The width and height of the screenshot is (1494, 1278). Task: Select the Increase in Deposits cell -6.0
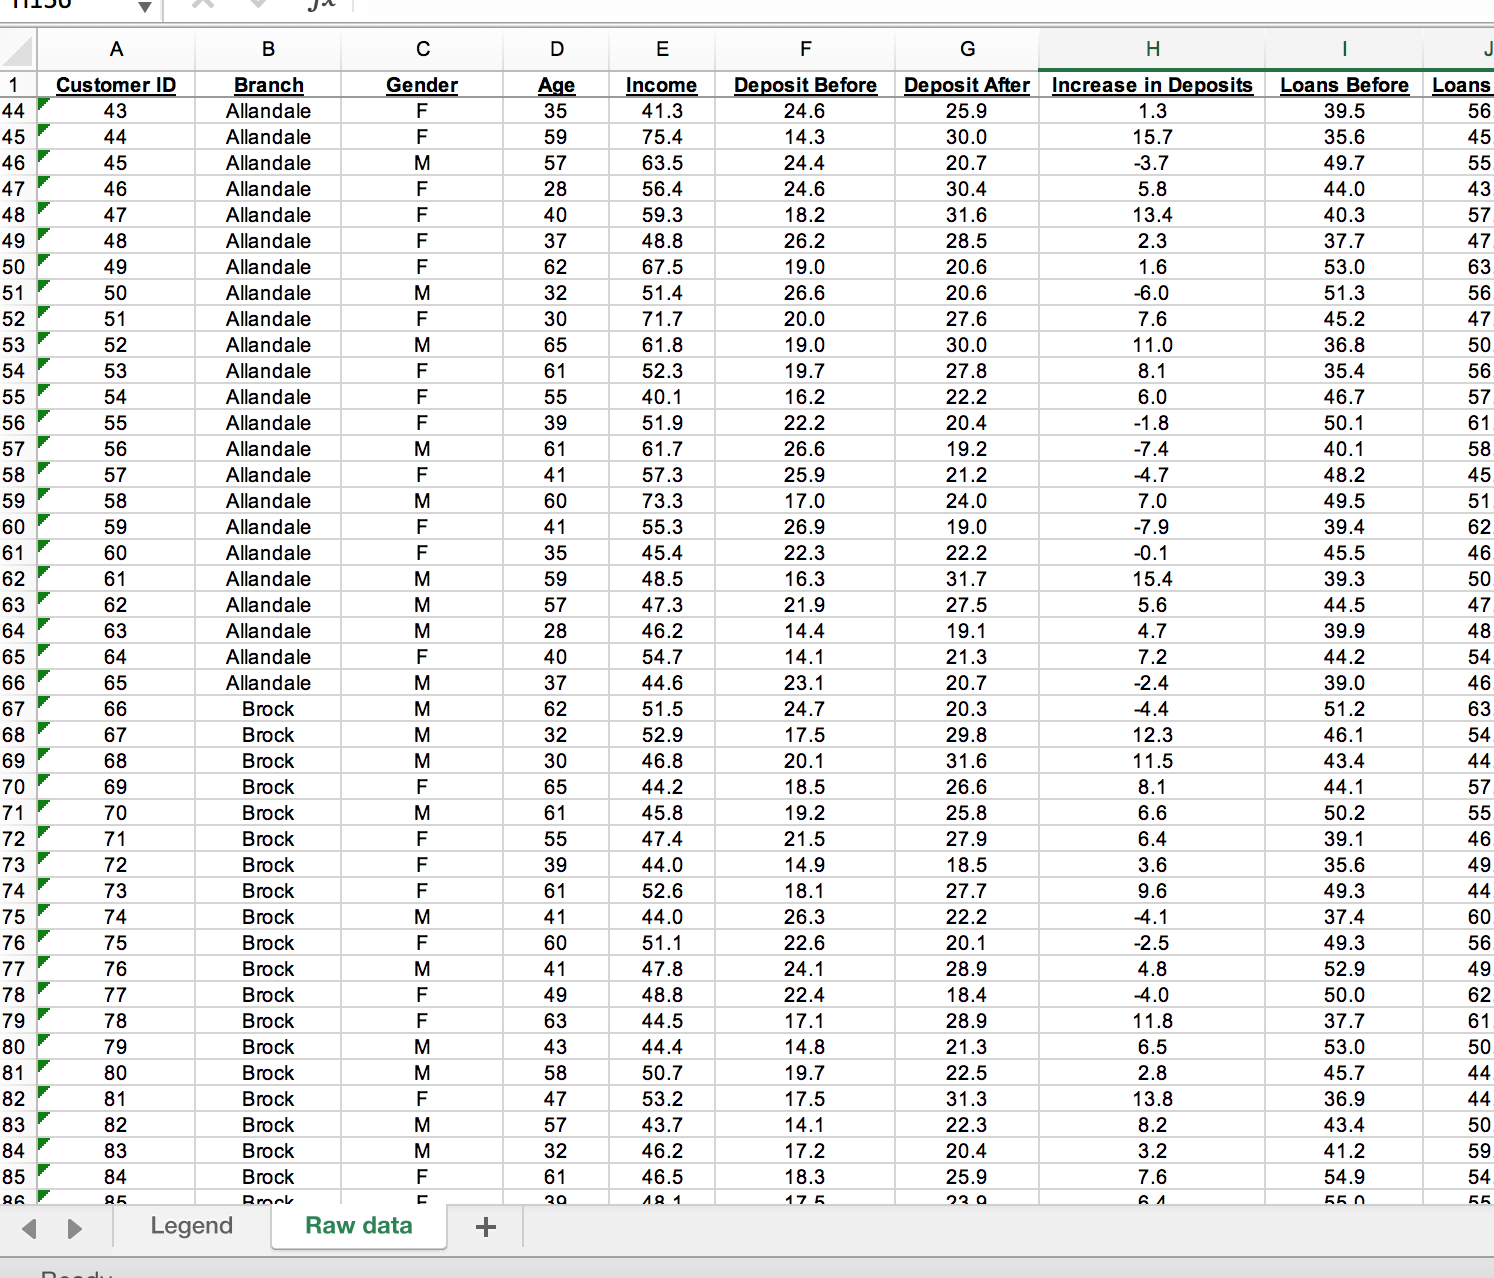coord(1152,293)
